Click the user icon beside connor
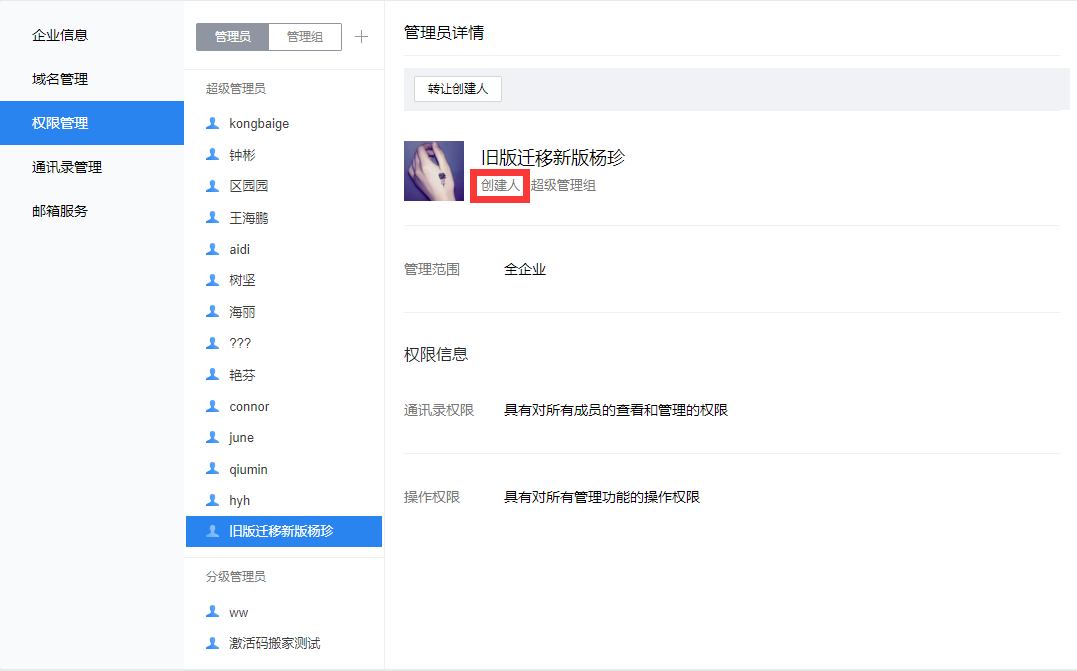The width and height of the screenshot is (1077, 671). (212, 406)
